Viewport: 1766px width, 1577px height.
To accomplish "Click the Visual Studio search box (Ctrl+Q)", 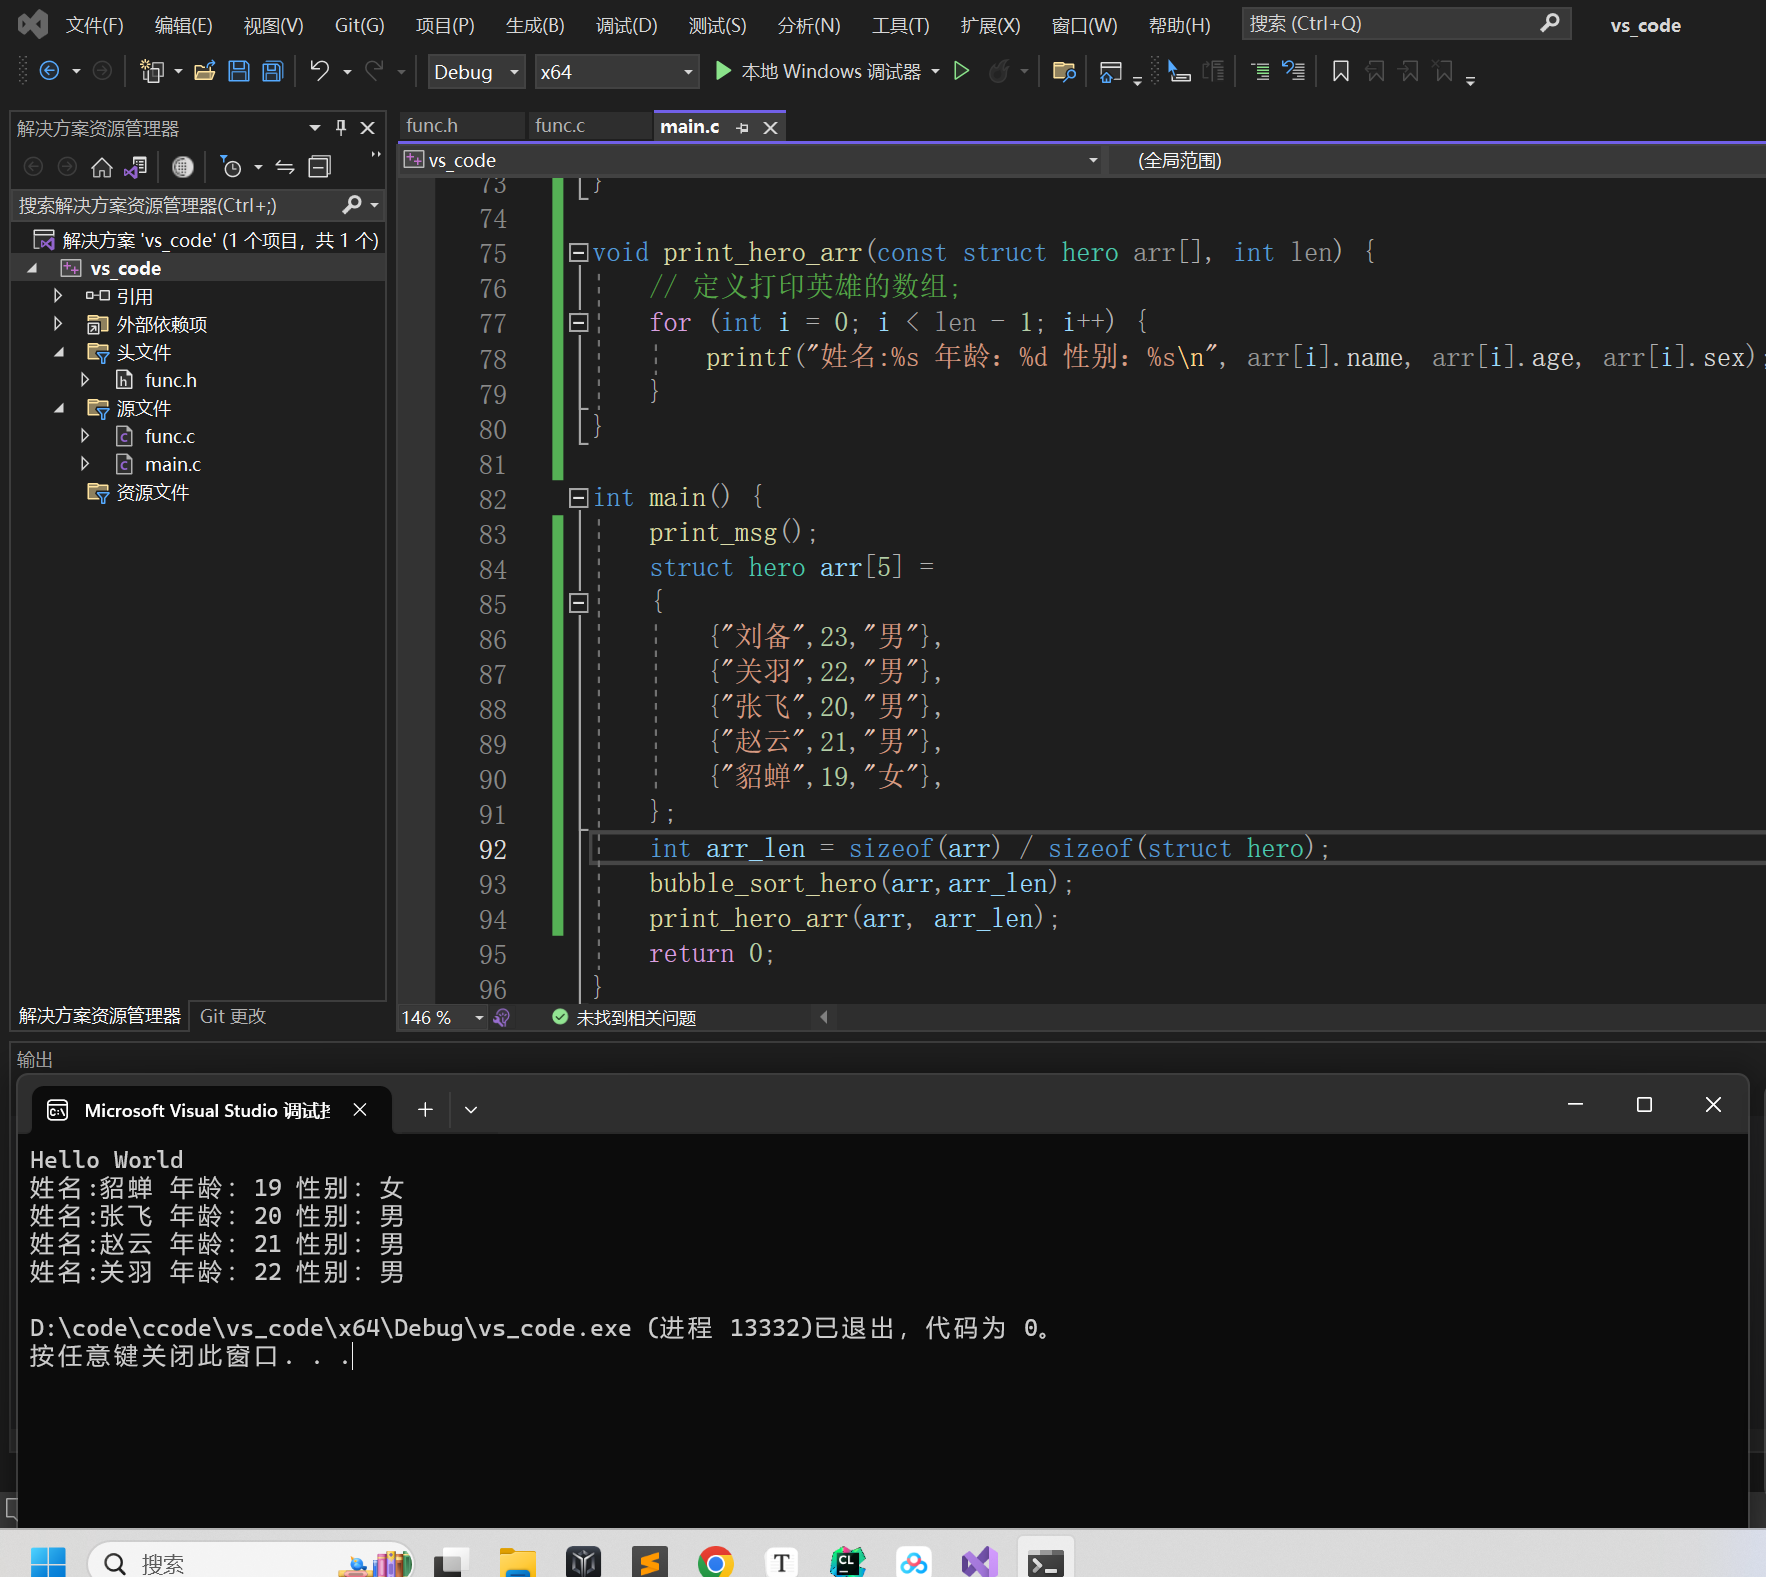I will coord(1406,23).
